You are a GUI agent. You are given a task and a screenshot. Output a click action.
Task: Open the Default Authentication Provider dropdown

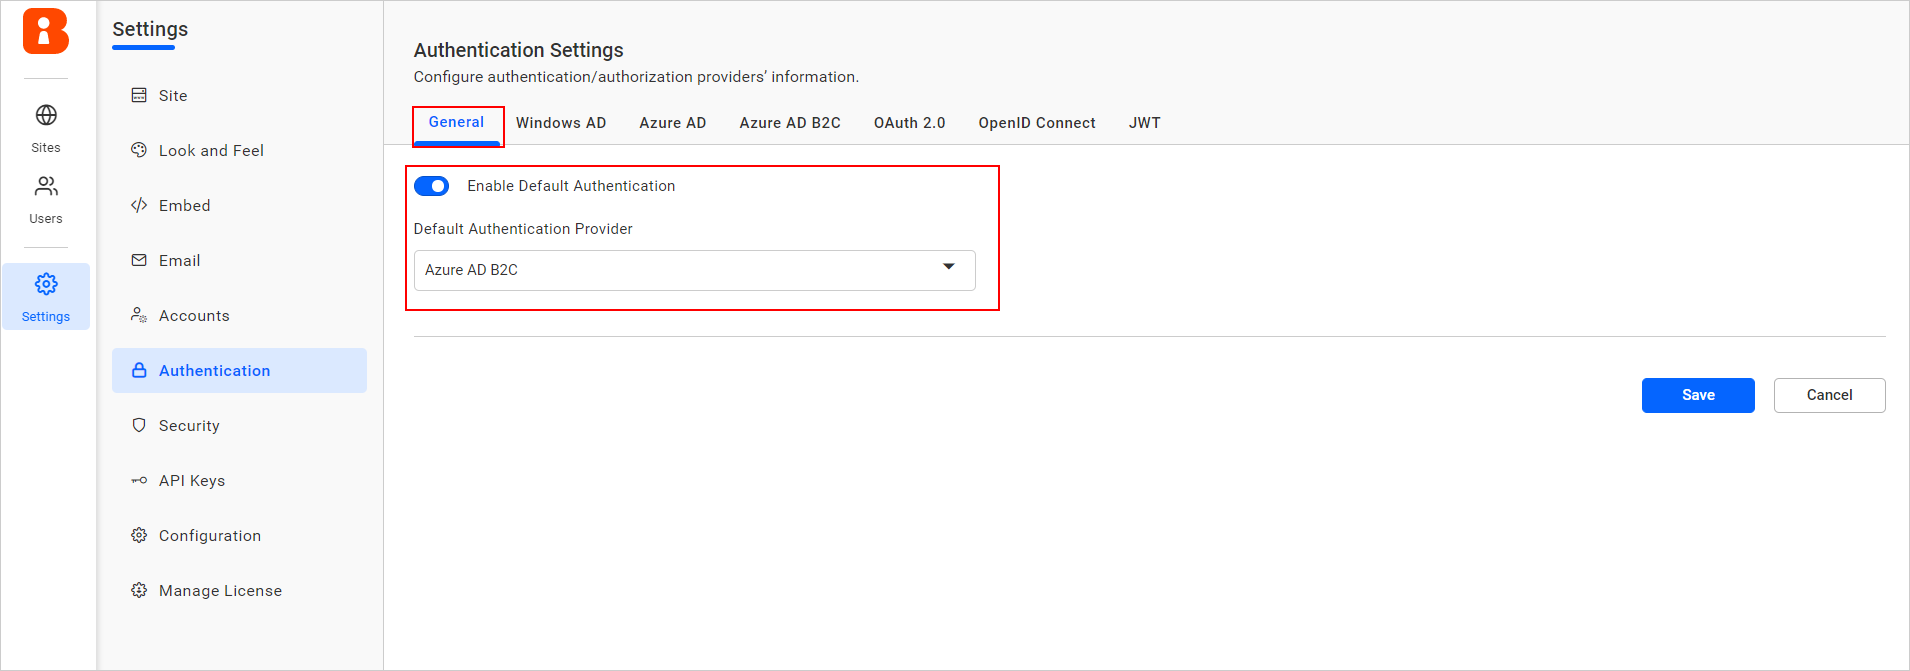click(695, 270)
